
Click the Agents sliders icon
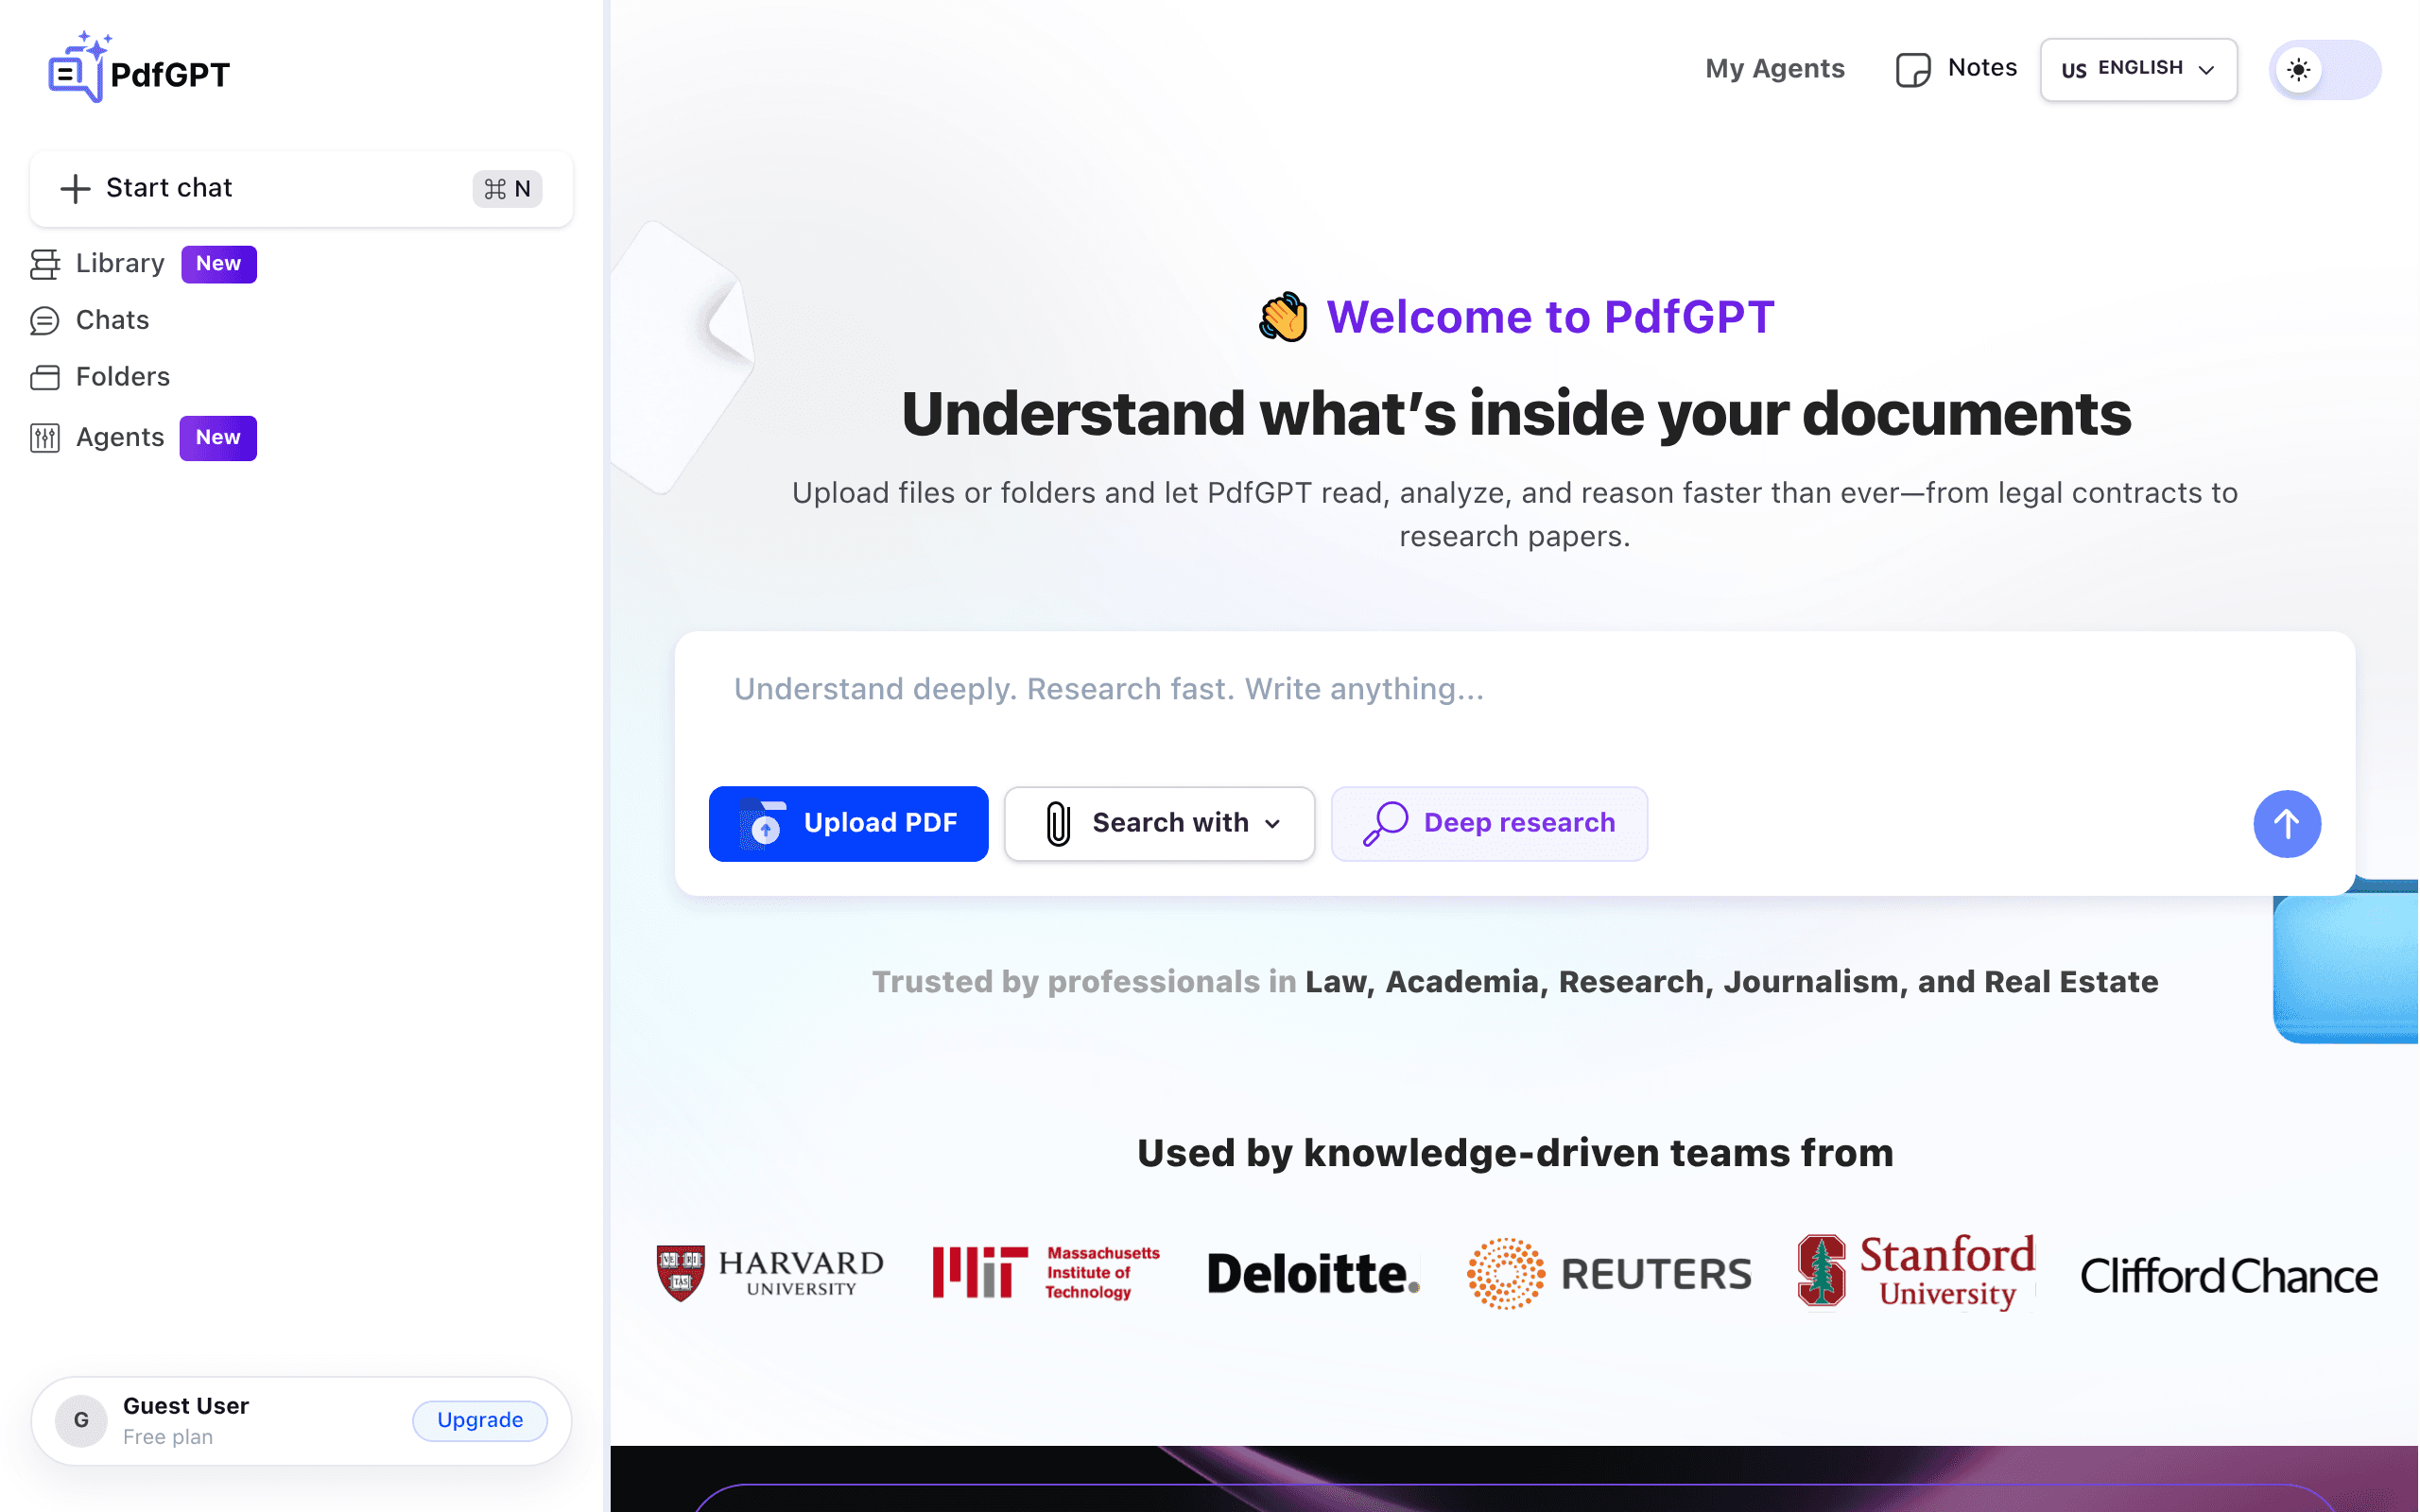(45, 438)
